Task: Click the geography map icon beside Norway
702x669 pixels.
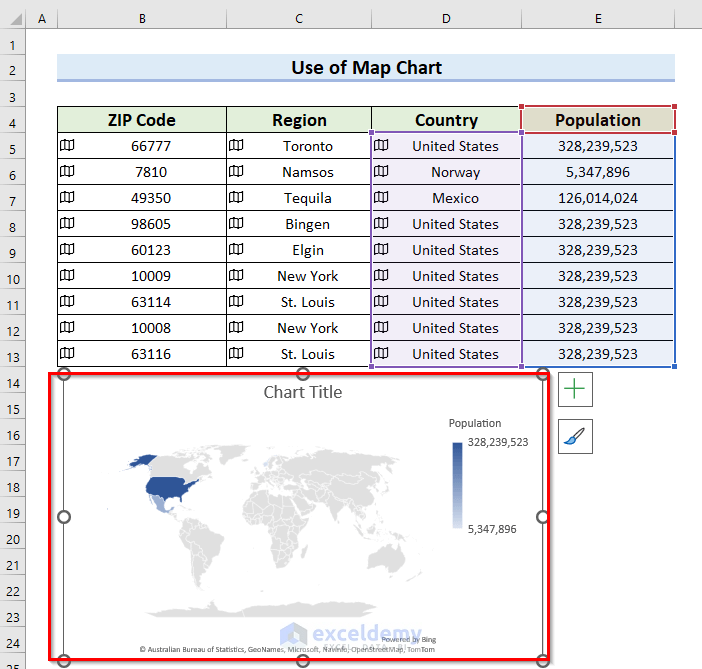Action: [x=381, y=172]
